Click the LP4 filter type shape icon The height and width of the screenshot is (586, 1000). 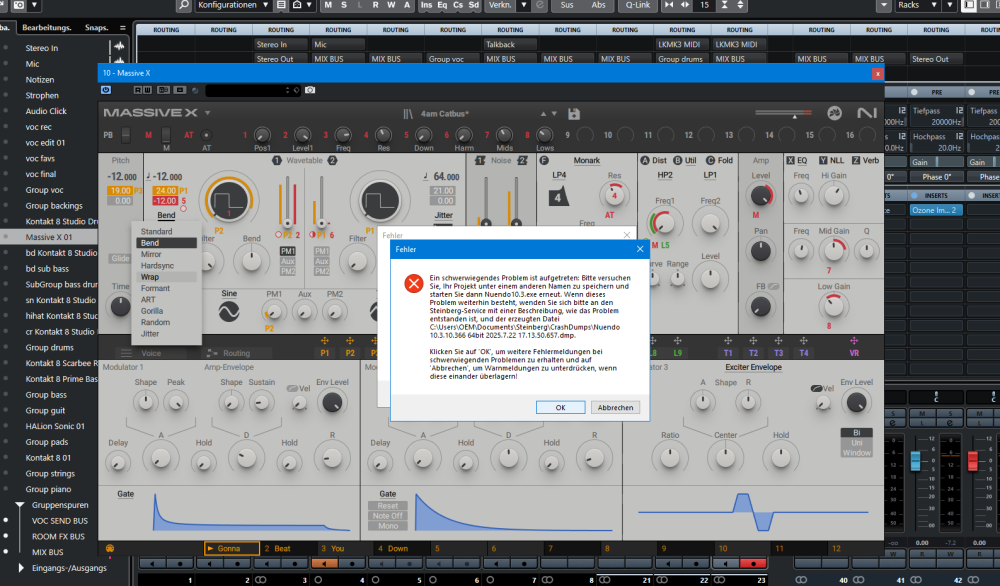tap(559, 196)
